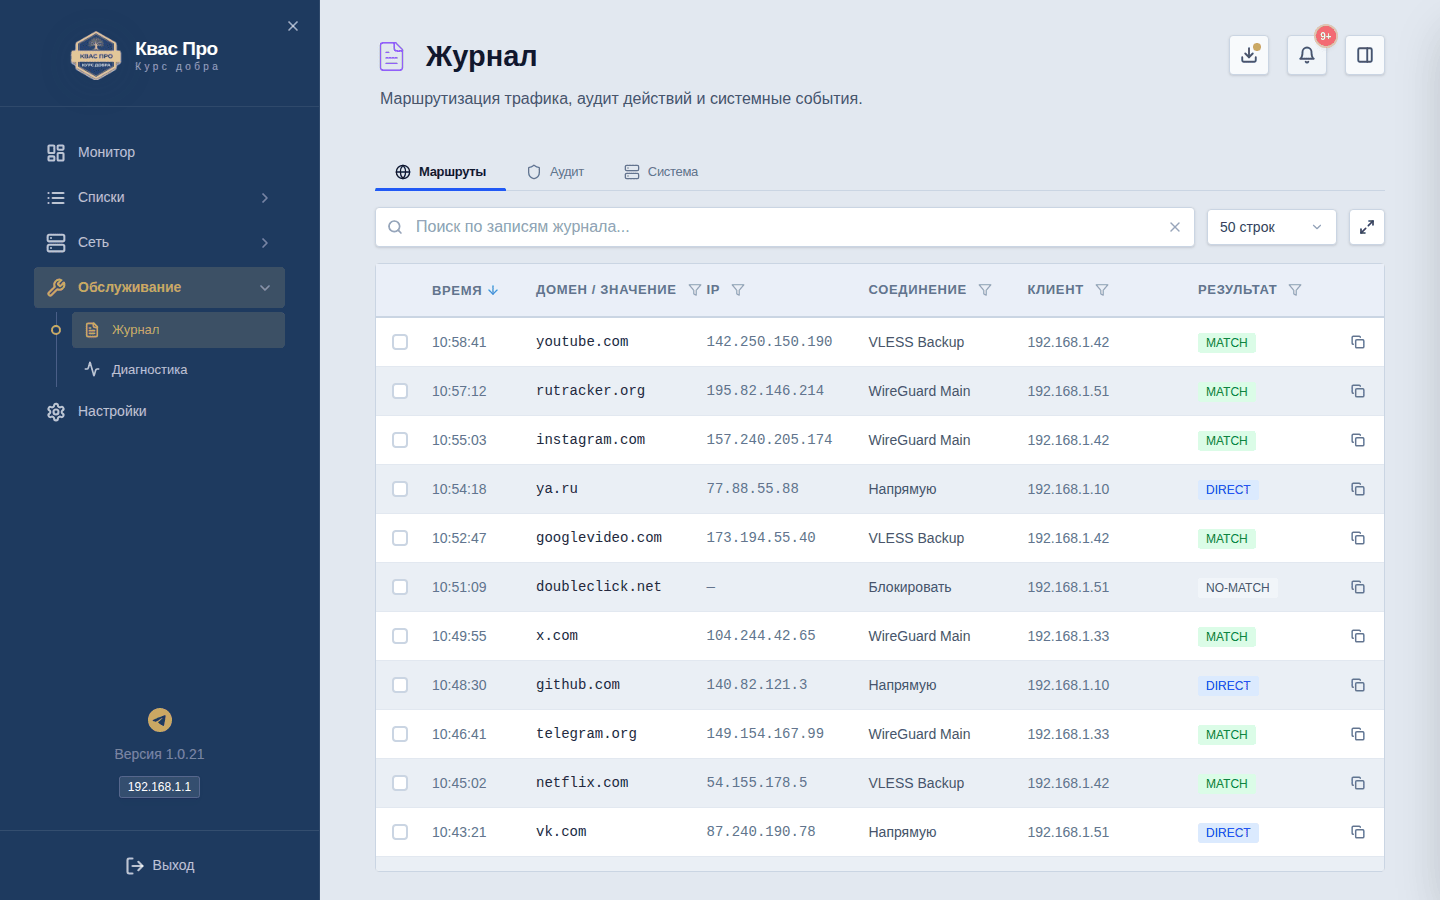Open the Журнал sidebar item
1440x900 pixels.
178,330
